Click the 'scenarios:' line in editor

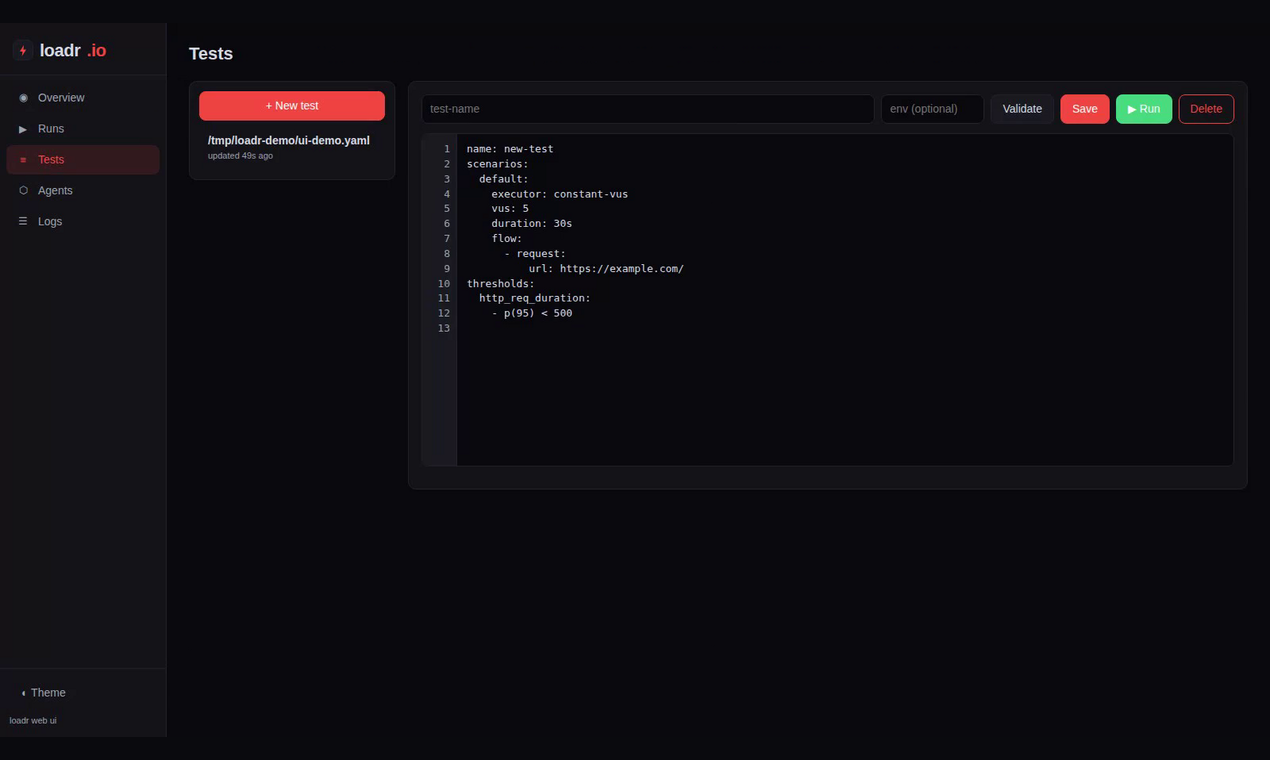click(497, 164)
